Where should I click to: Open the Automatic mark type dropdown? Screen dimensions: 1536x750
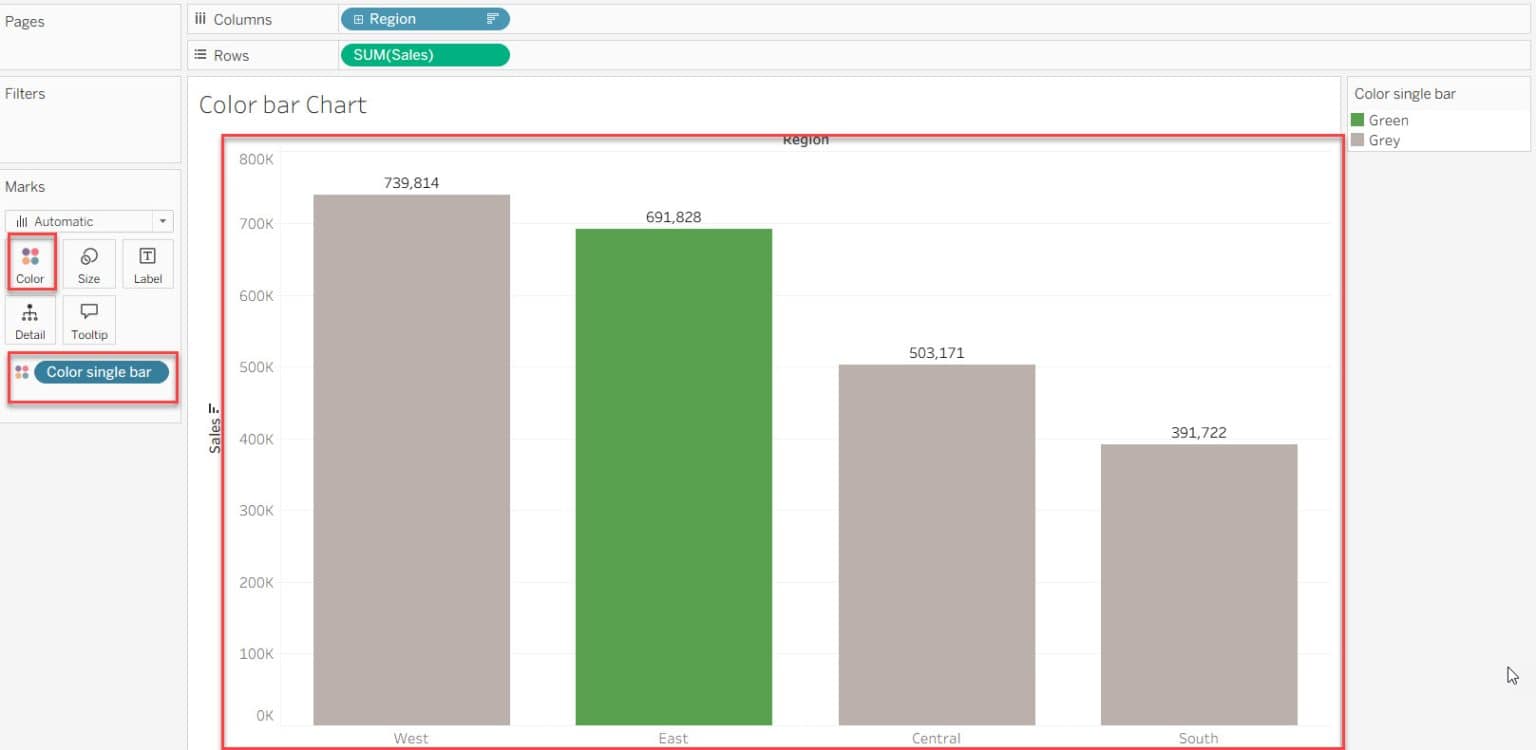(x=89, y=221)
